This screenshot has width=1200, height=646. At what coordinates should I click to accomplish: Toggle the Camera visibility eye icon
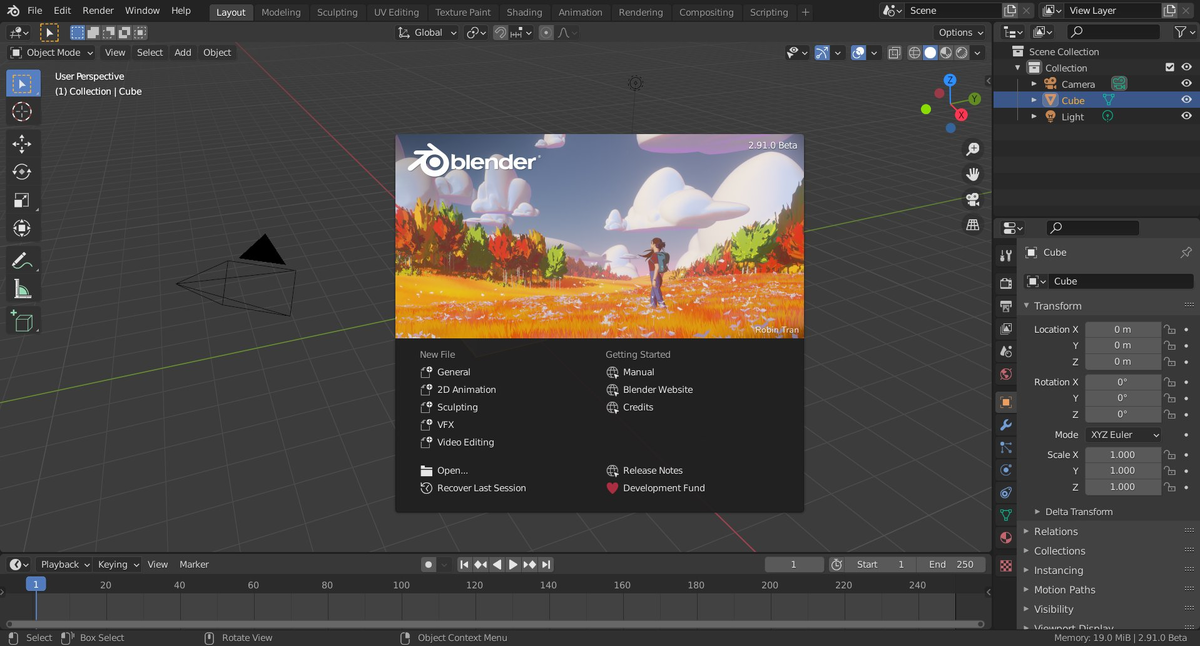point(1186,84)
